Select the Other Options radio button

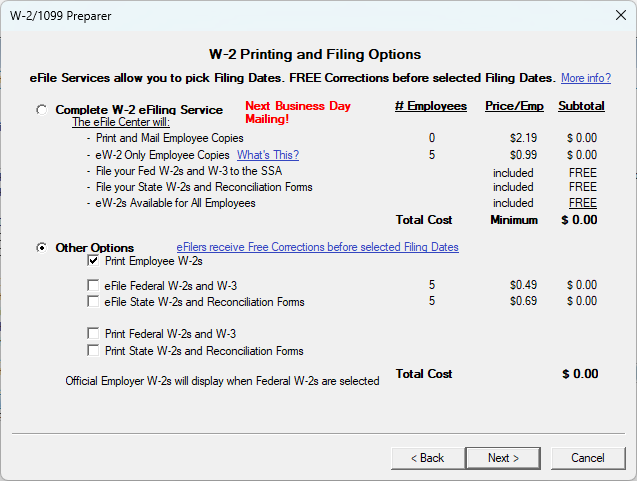pos(42,248)
